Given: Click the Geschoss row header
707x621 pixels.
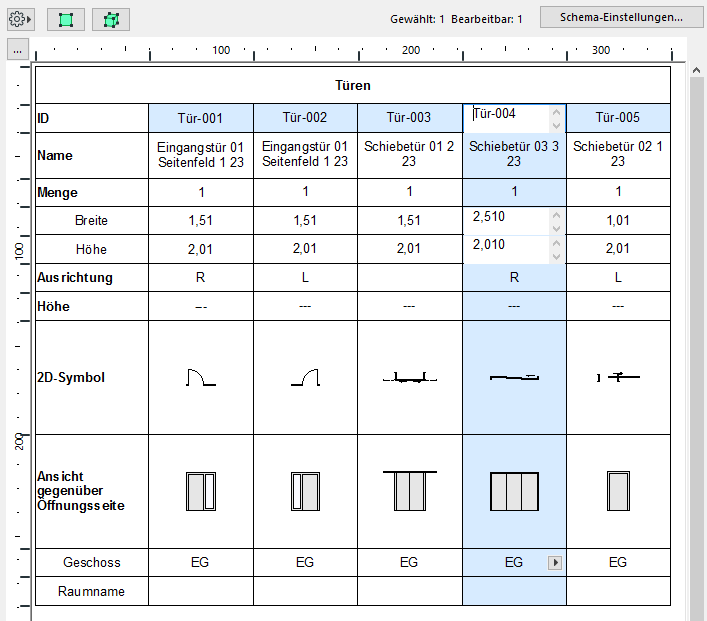Looking at the screenshot, I should (x=92, y=562).
